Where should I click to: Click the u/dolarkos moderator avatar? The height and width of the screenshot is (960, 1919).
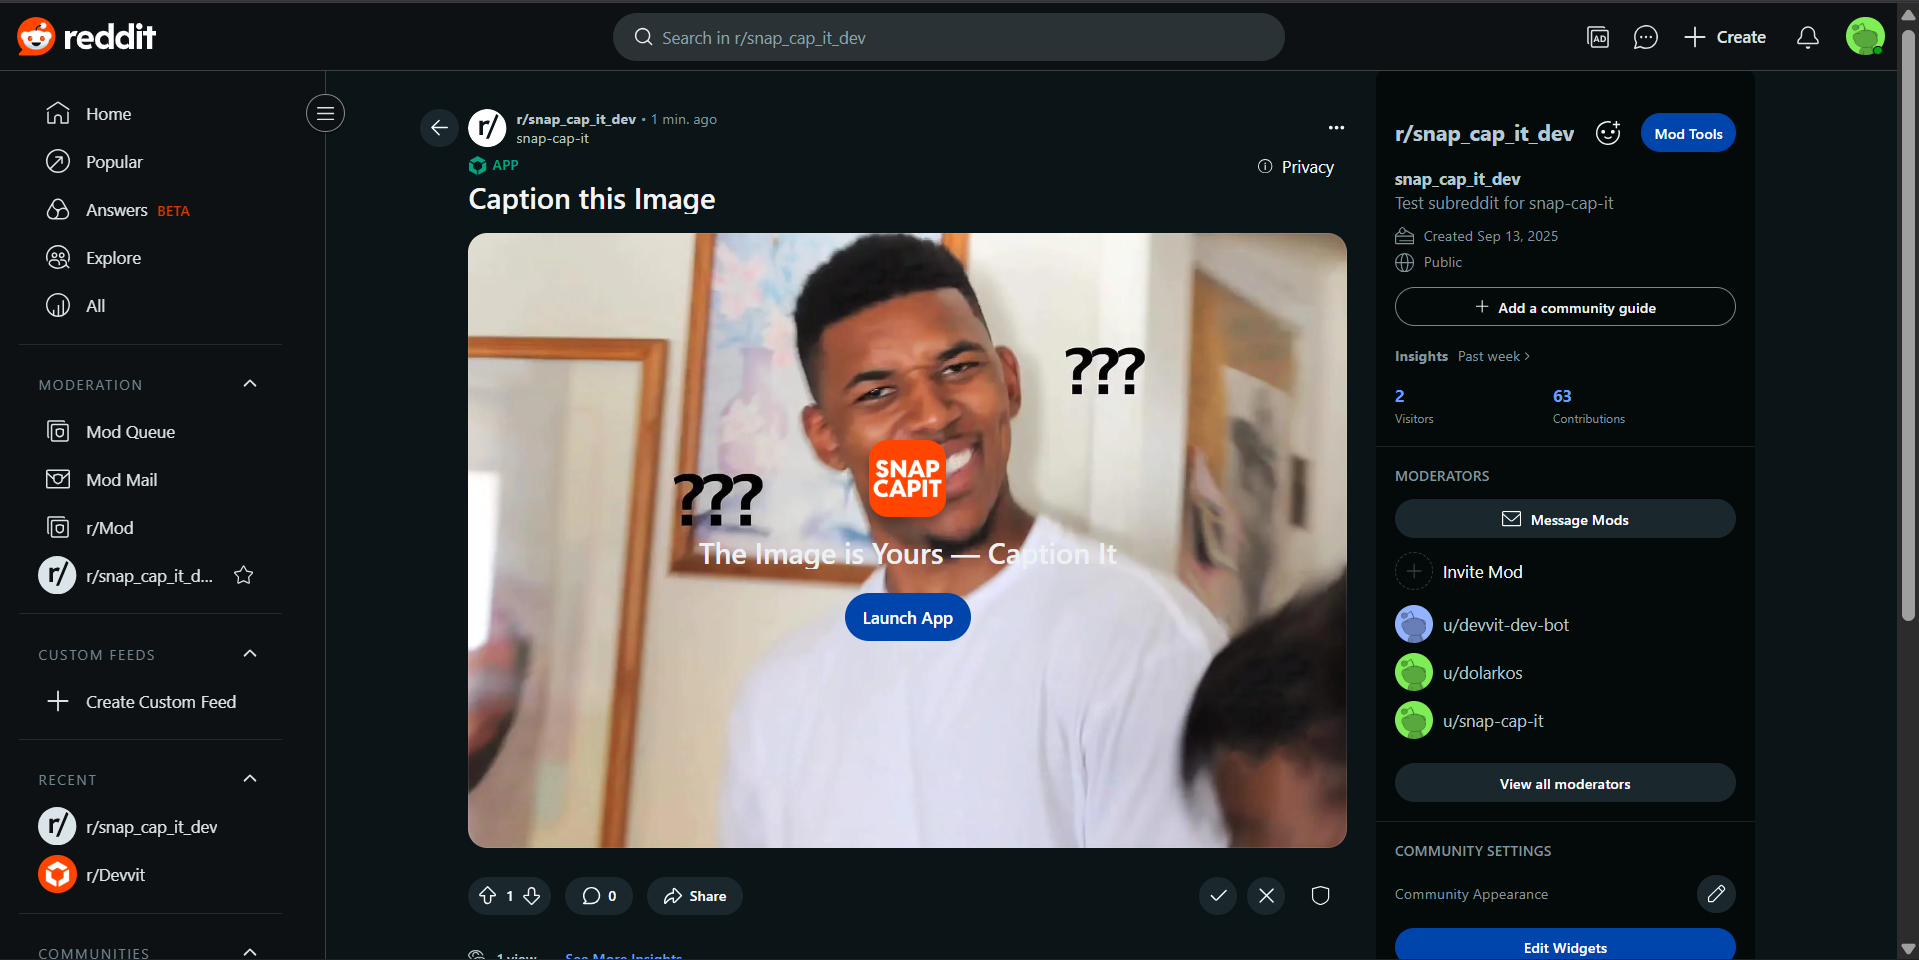point(1414,672)
